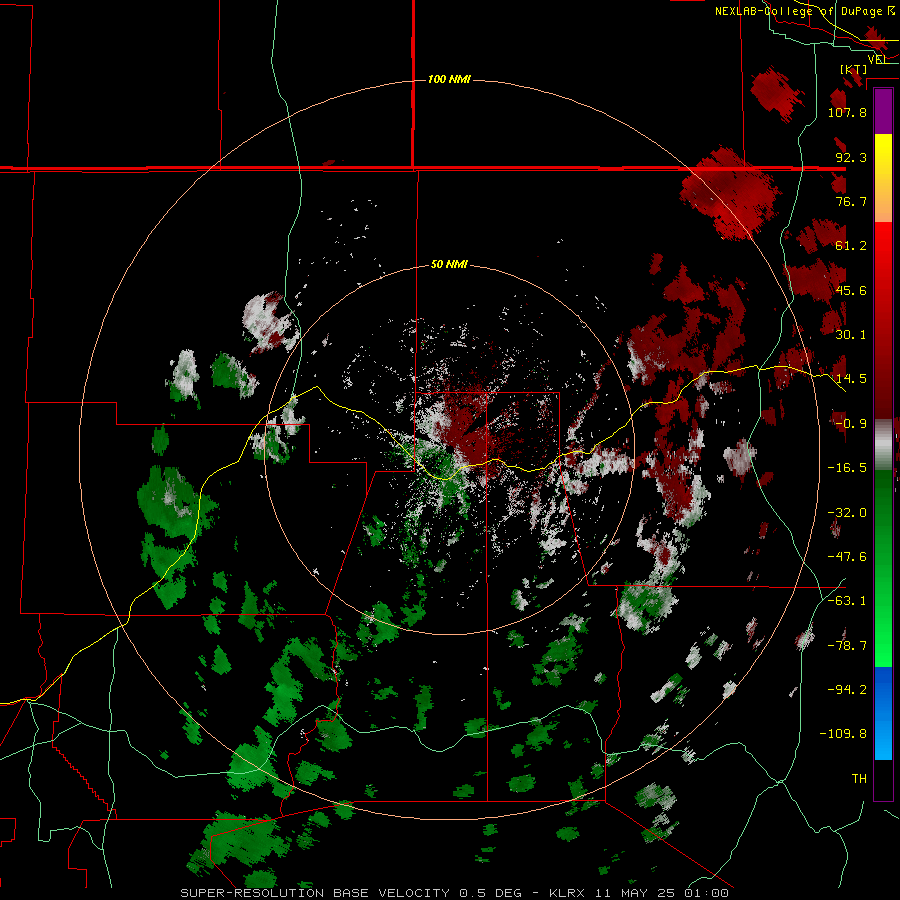Click the Super-Resolution Base Velocity KLRX caption

tap(455, 893)
